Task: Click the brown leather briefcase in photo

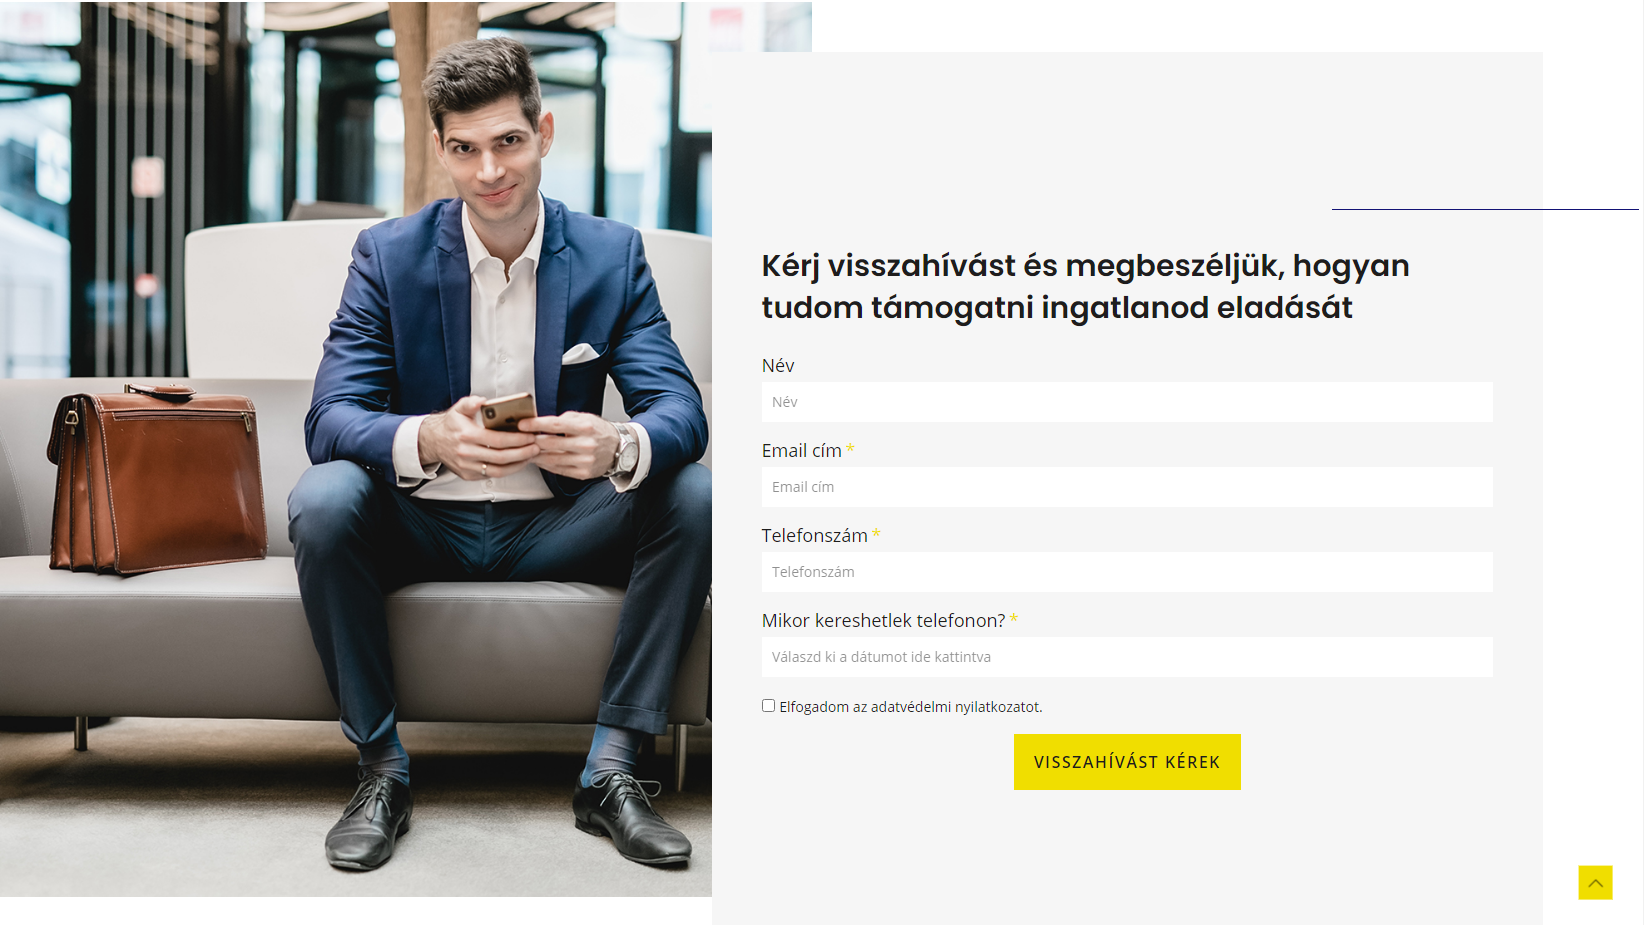Action: [157, 481]
